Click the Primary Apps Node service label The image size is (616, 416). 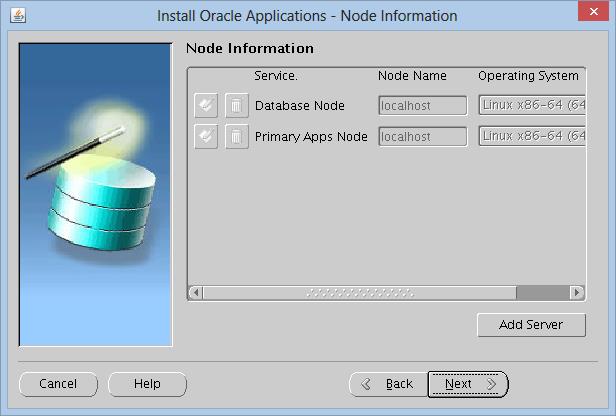(x=311, y=137)
